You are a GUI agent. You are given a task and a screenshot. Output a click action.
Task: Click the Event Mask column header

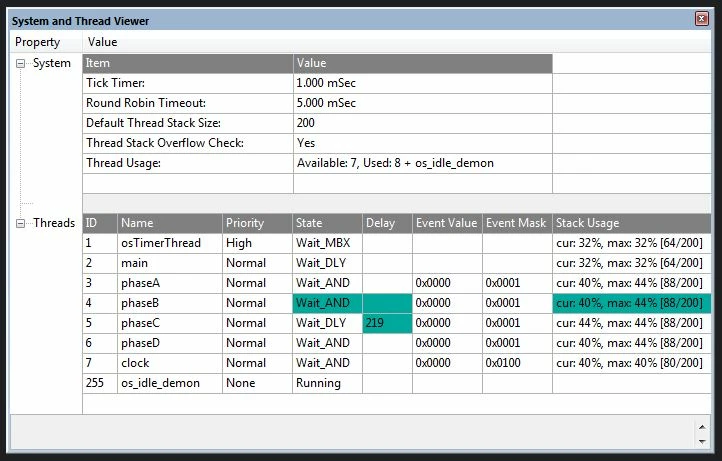tap(517, 223)
